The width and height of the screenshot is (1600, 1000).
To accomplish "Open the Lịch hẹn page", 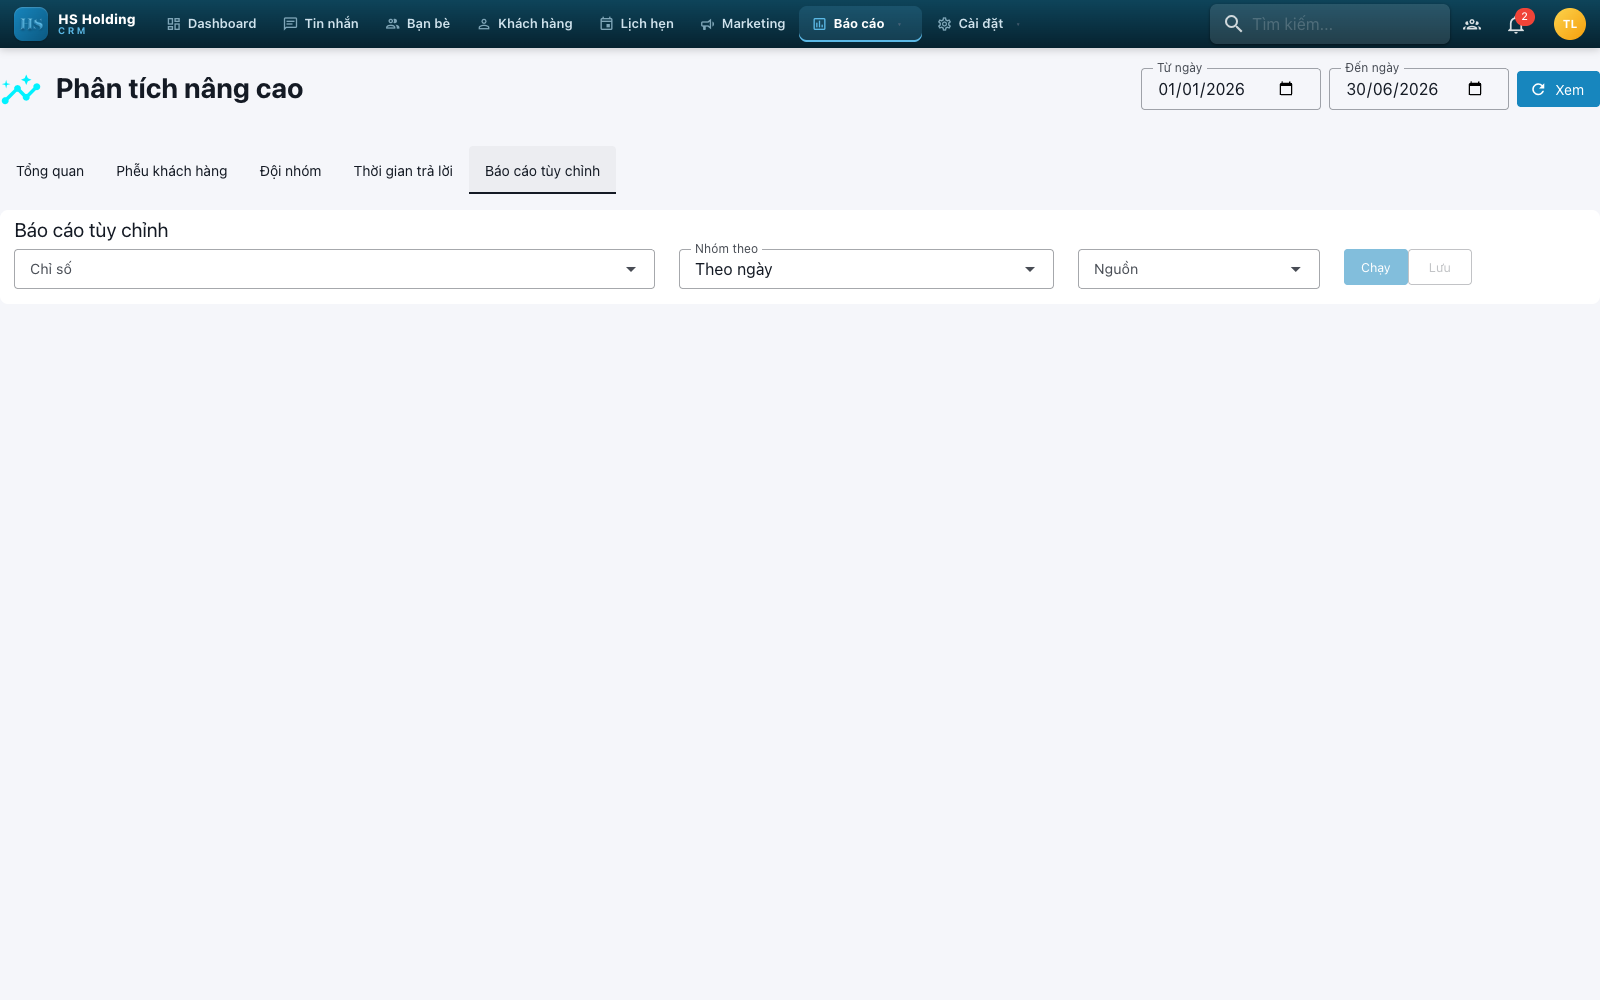I will tap(636, 24).
